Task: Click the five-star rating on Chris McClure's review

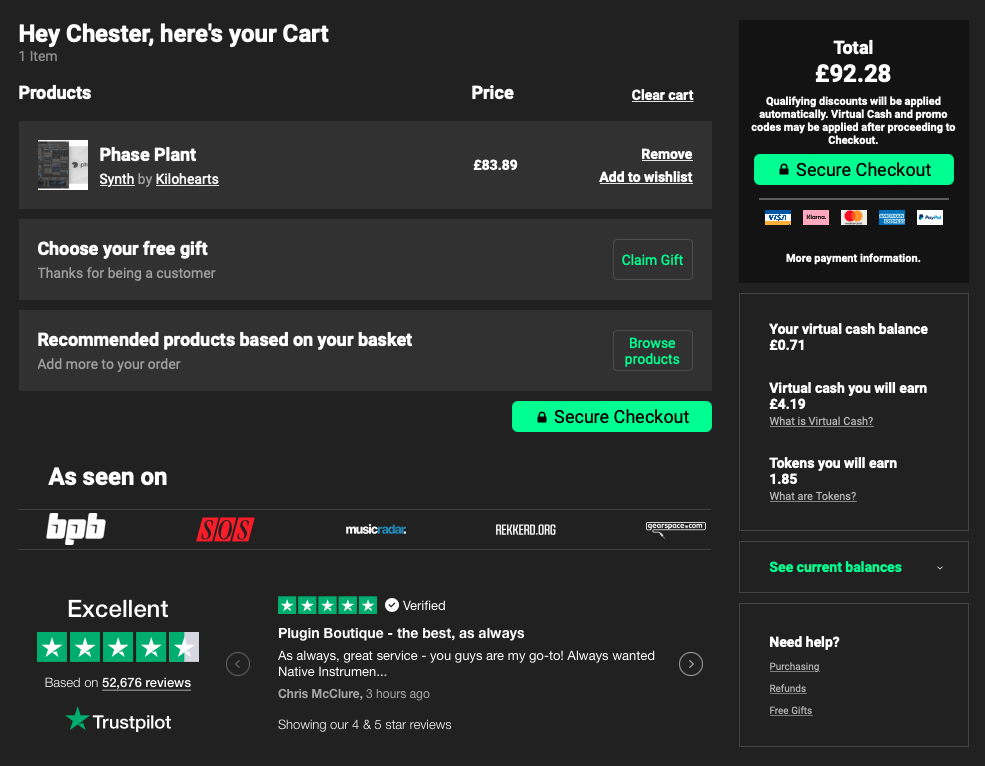Action: coord(327,605)
